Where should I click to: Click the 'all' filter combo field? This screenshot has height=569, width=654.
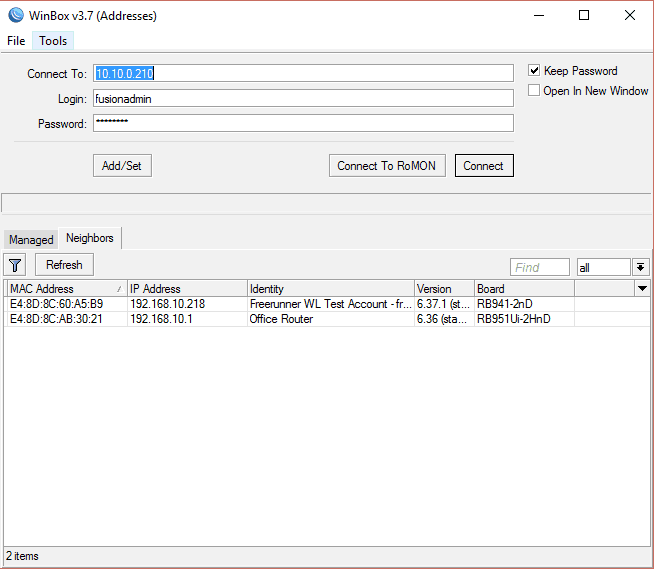(603, 267)
